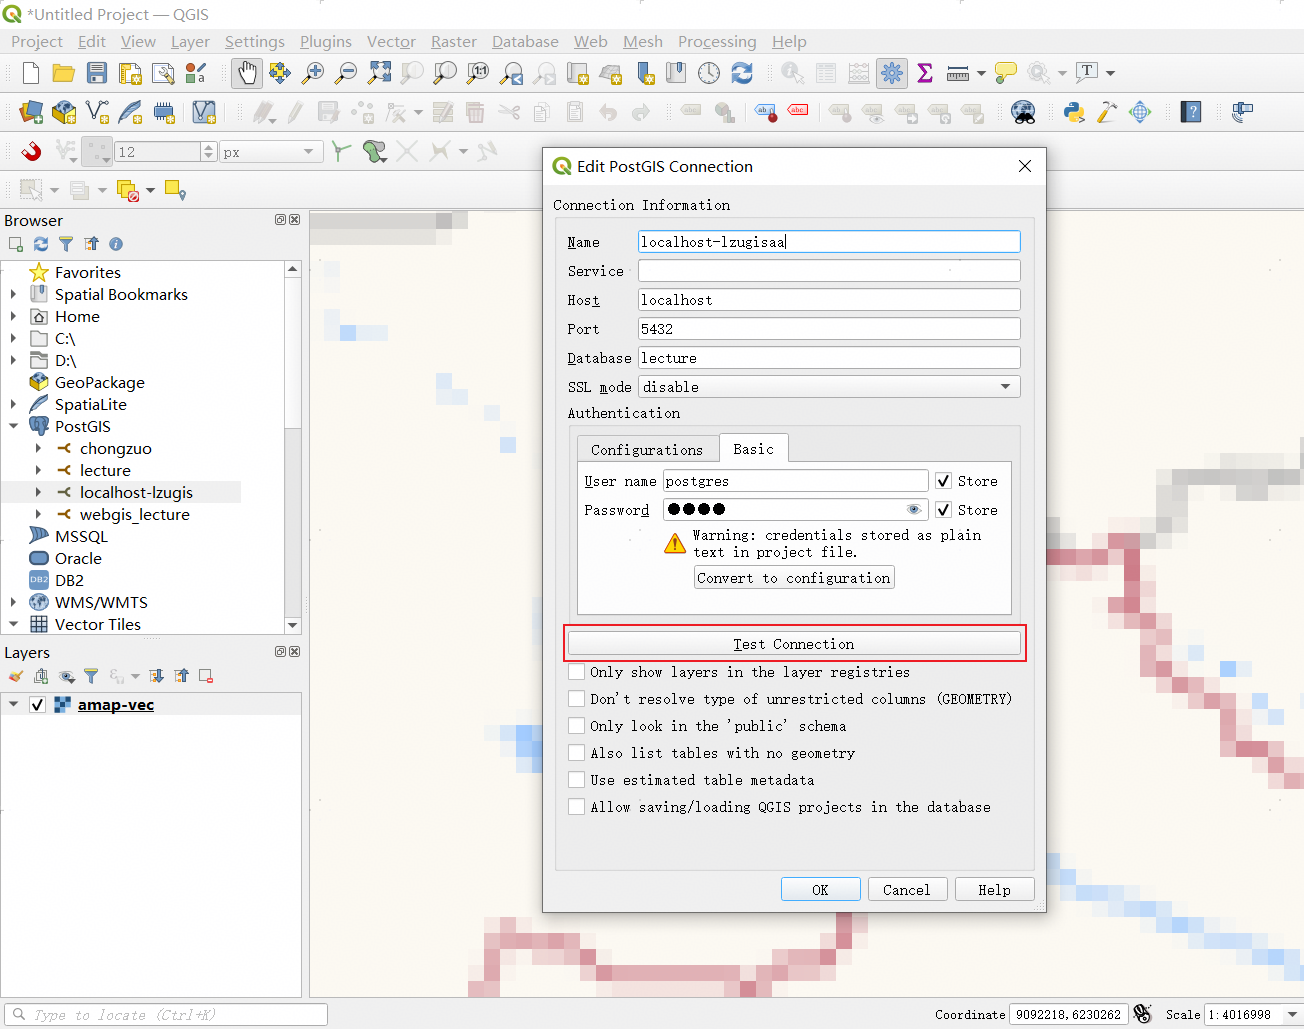Viewport: 1304px width, 1029px height.
Task: Click the Zoom In magnifier tool
Action: 313,73
